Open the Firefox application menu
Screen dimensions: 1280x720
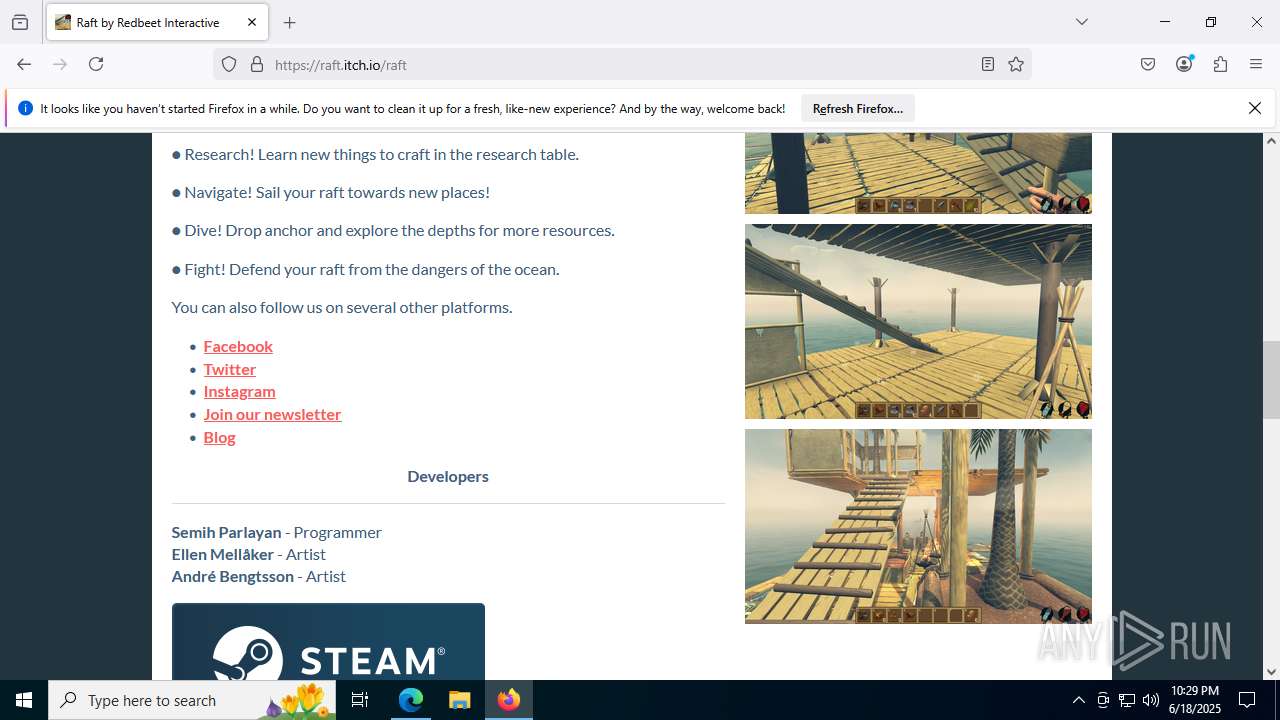click(1256, 64)
